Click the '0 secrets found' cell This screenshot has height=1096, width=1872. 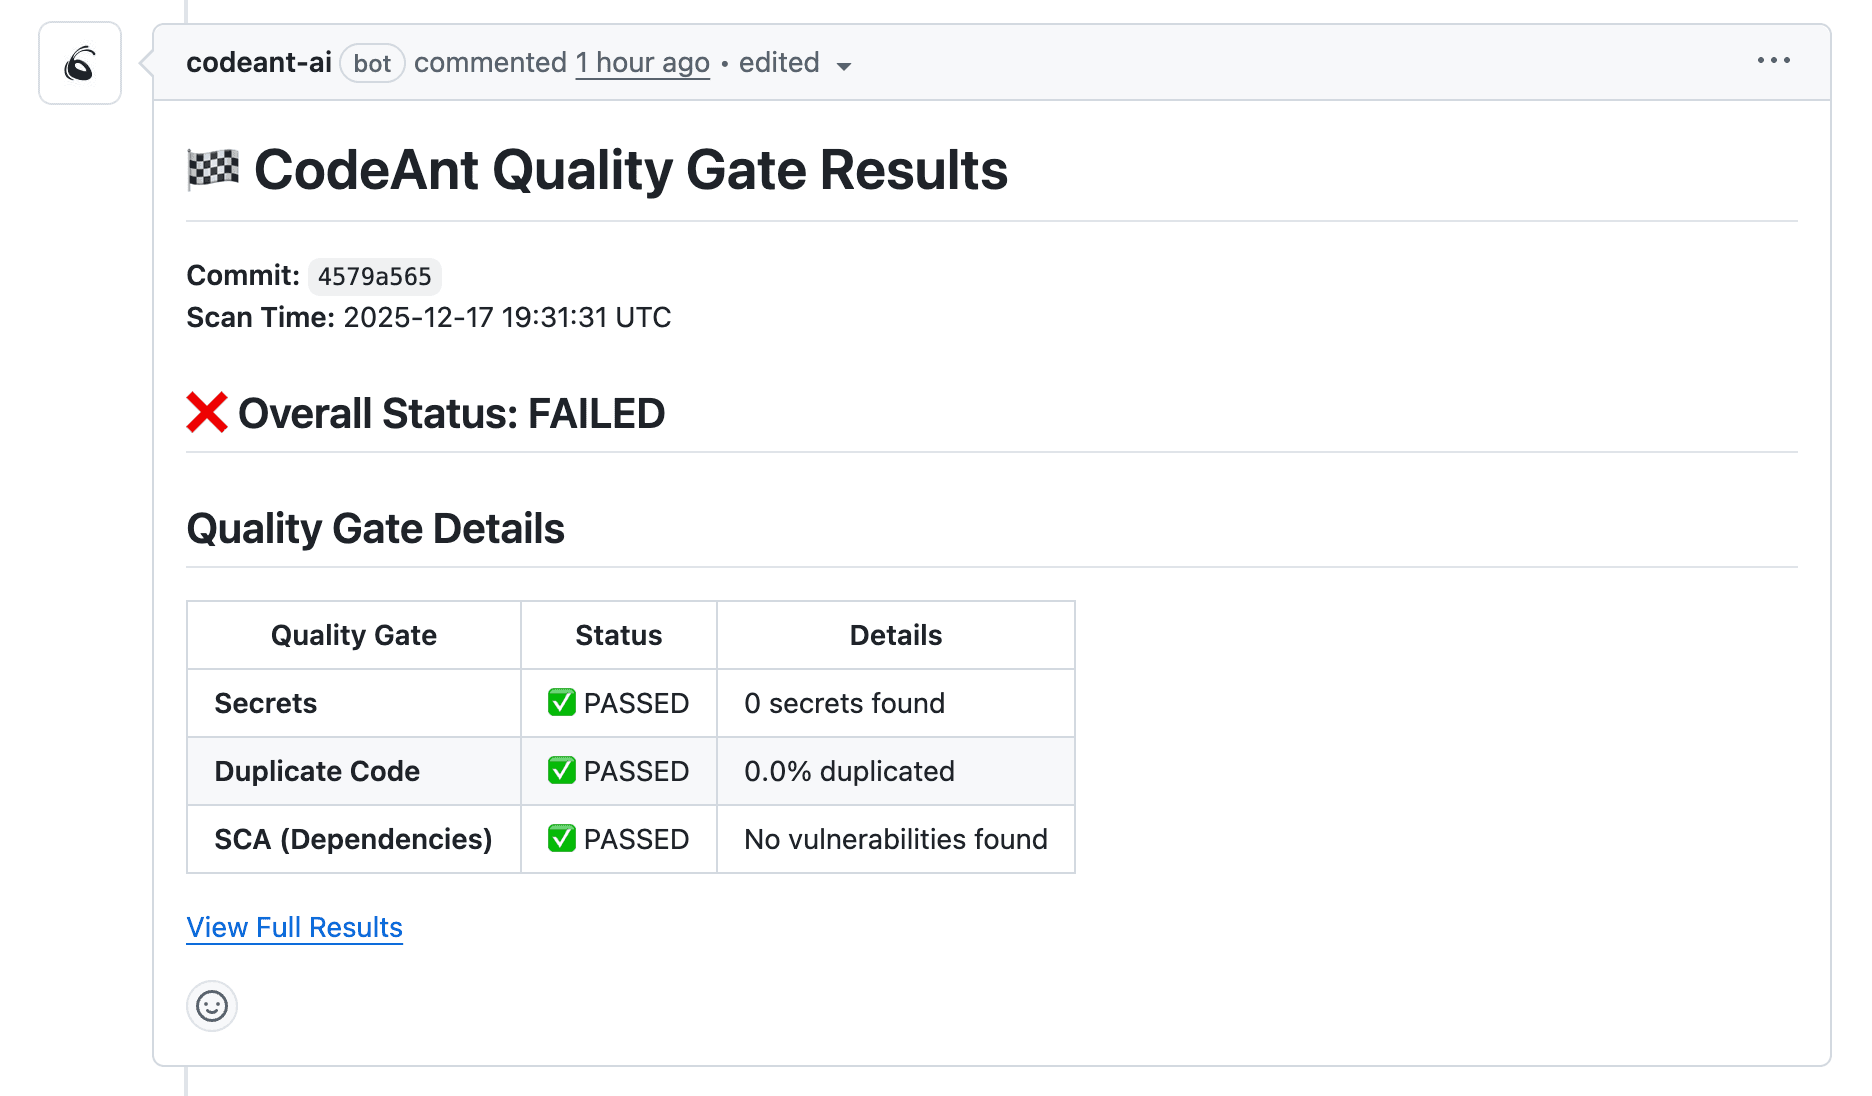pyautogui.click(x=896, y=703)
